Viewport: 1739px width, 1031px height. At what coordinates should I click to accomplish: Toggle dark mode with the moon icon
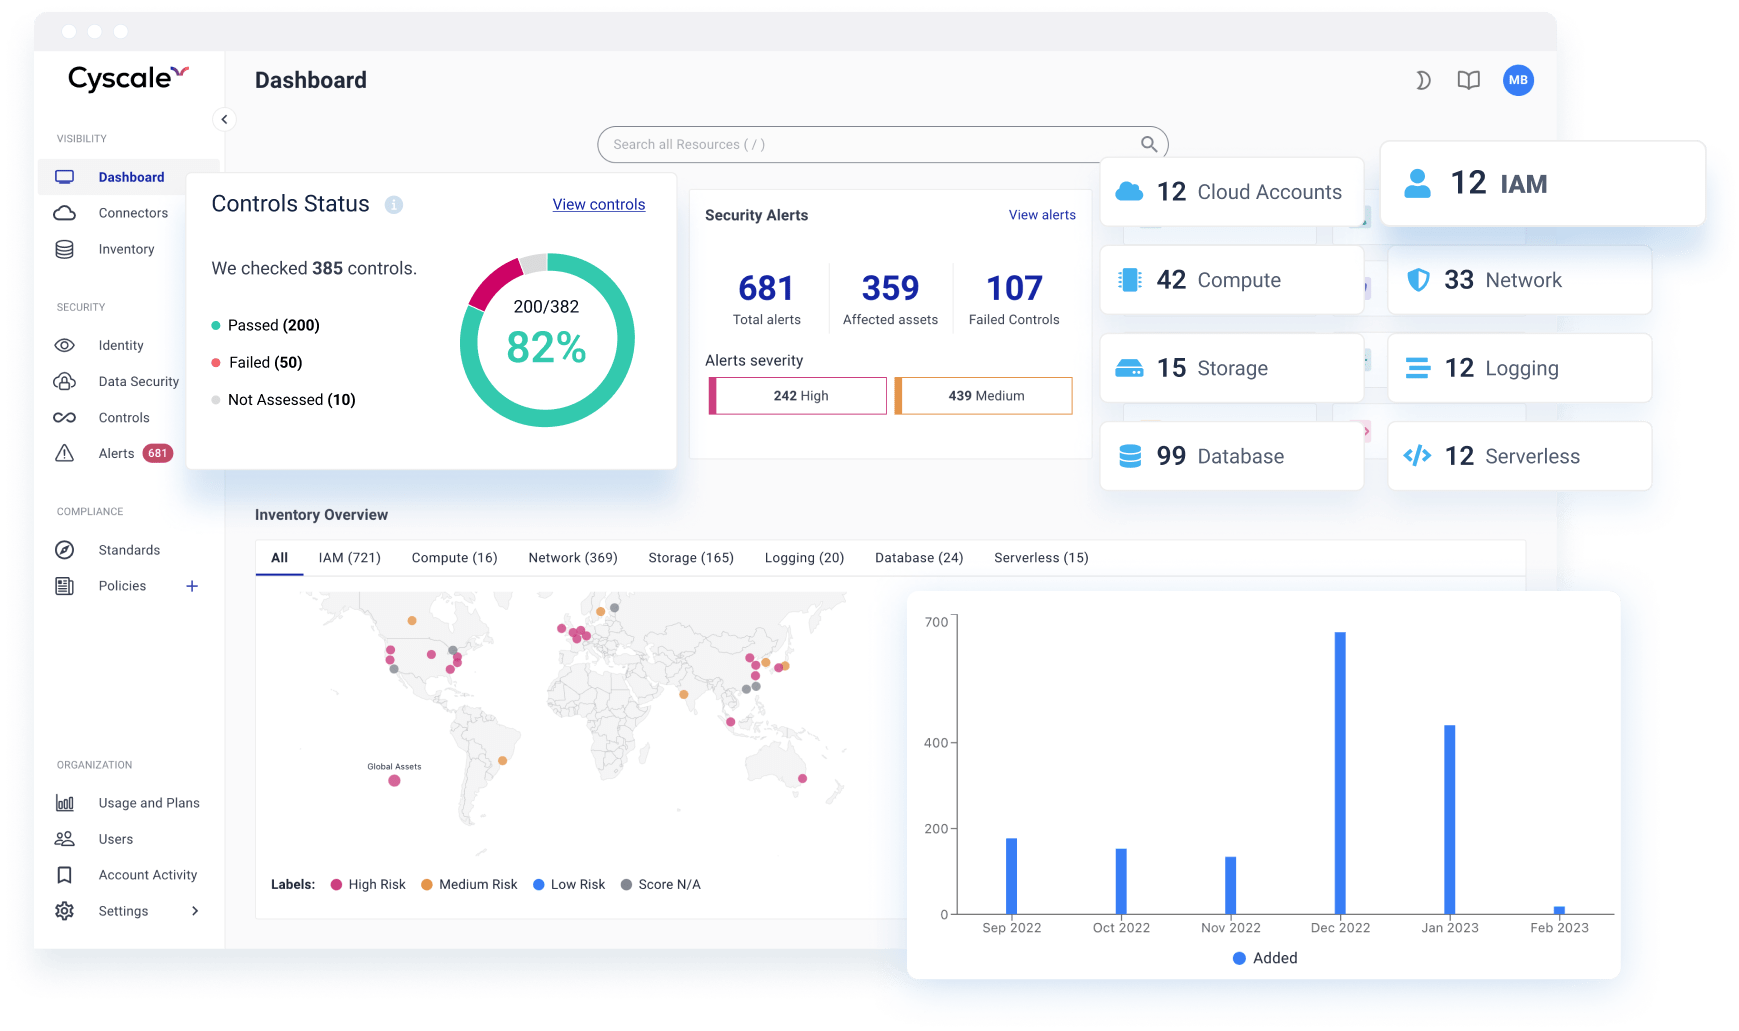1423,80
